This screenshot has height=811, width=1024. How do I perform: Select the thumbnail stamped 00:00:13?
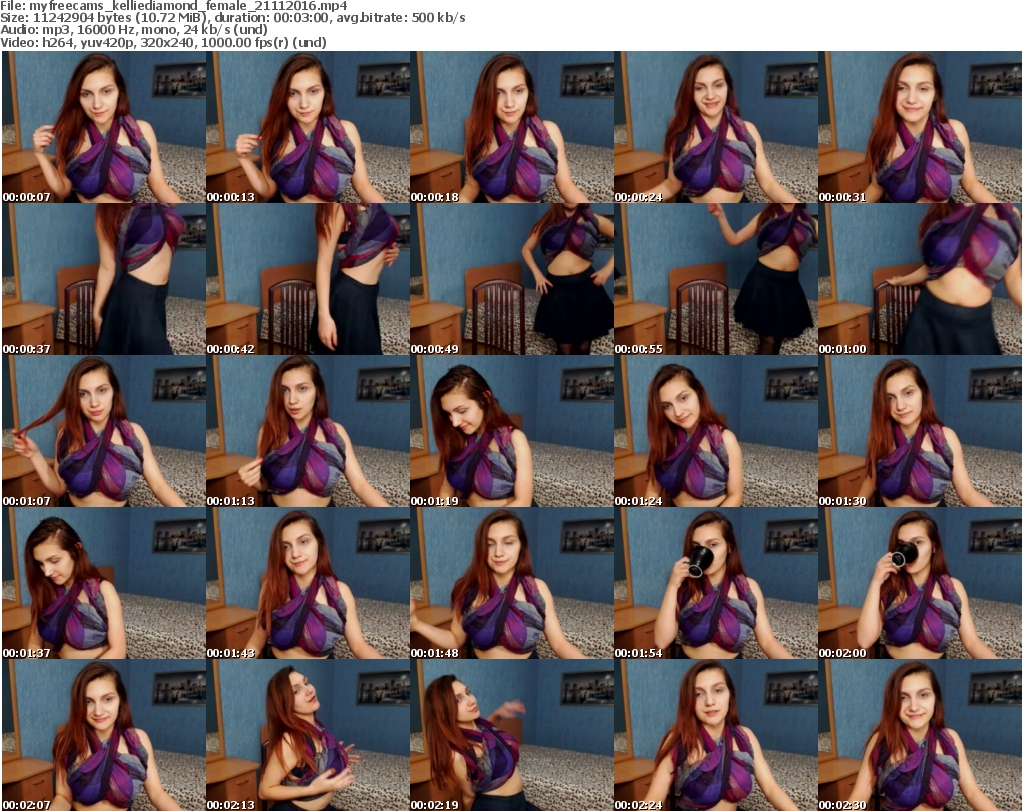(308, 127)
